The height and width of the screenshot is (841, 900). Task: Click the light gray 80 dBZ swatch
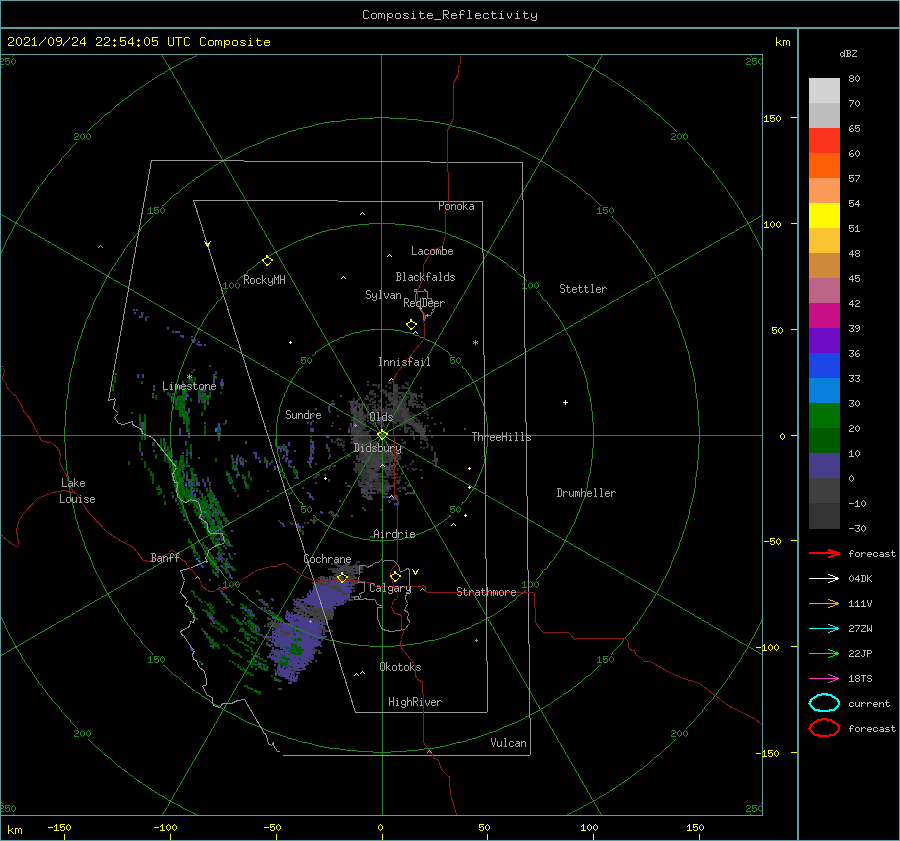coord(824,91)
